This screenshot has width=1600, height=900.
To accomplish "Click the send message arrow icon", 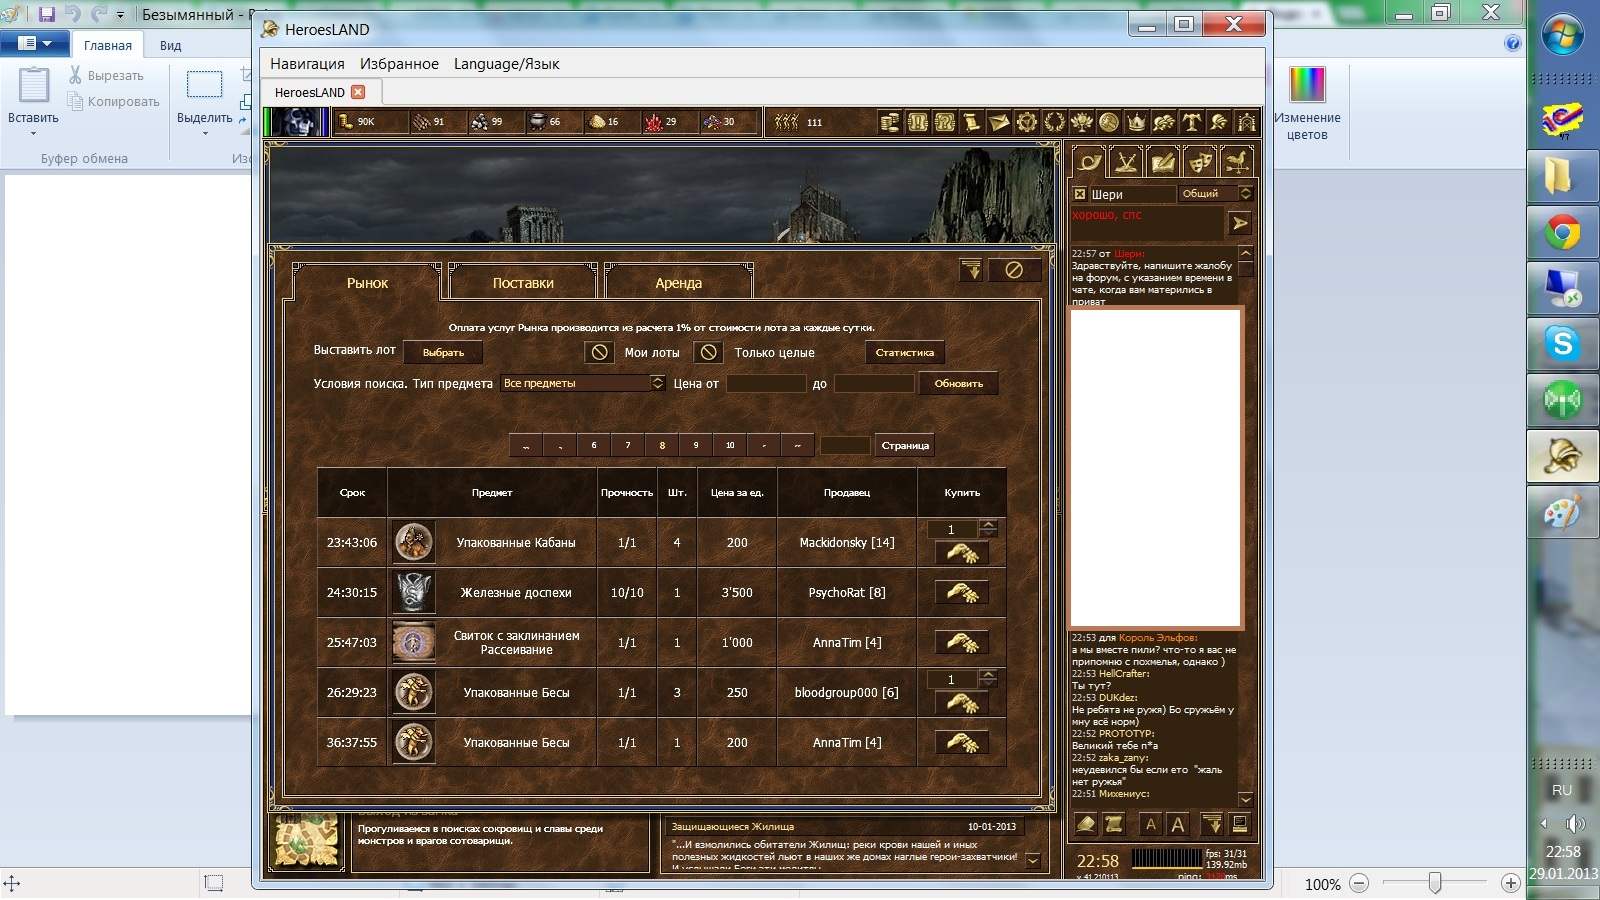I will point(1240,223).
